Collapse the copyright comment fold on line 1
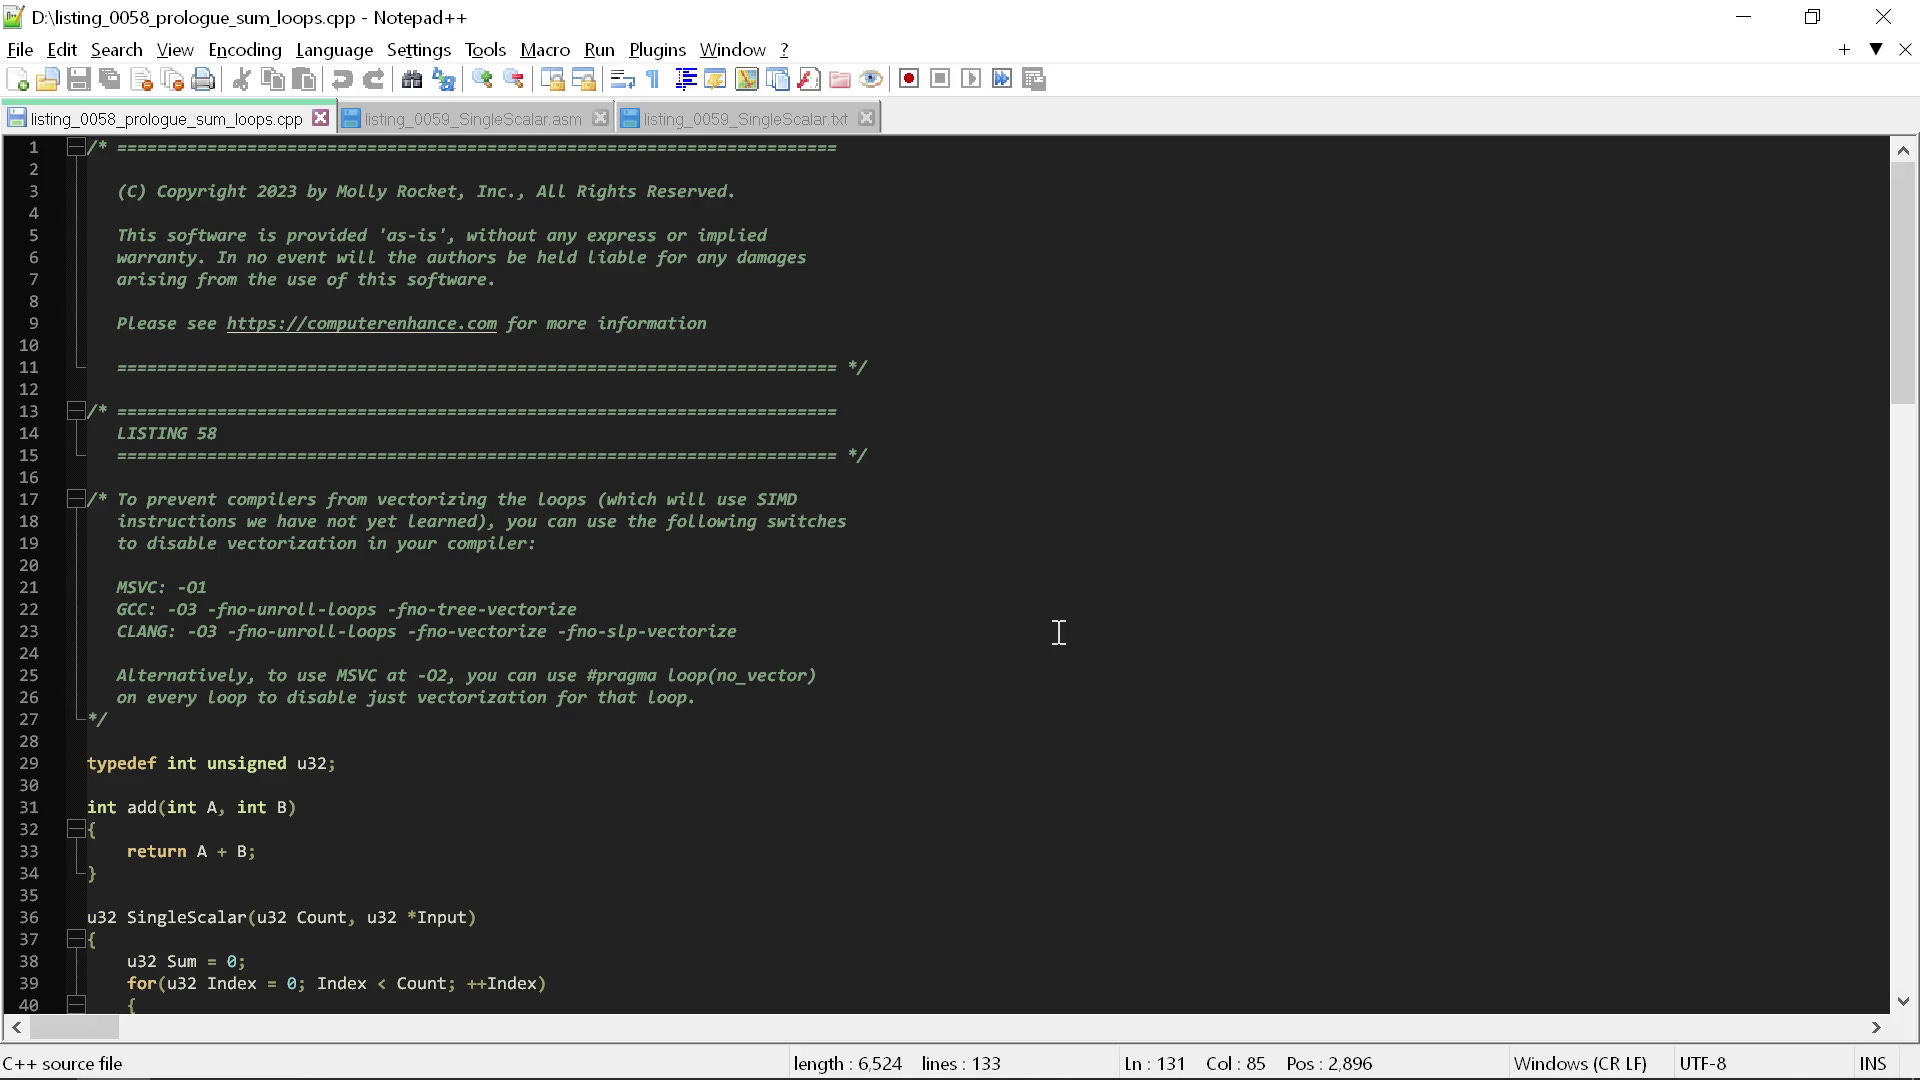The image size is (1920, 1080). [76, 147]
